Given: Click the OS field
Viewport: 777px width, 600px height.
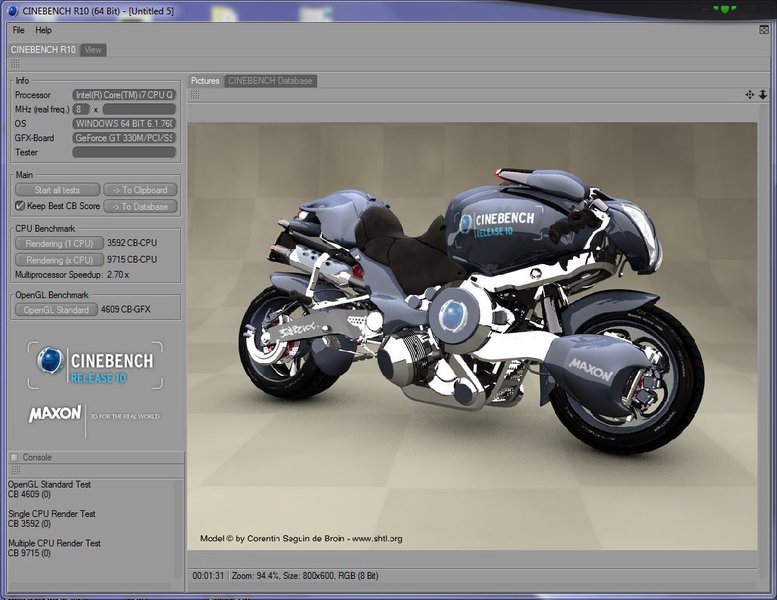Looking at the screenshot, I should pos(124,123).
